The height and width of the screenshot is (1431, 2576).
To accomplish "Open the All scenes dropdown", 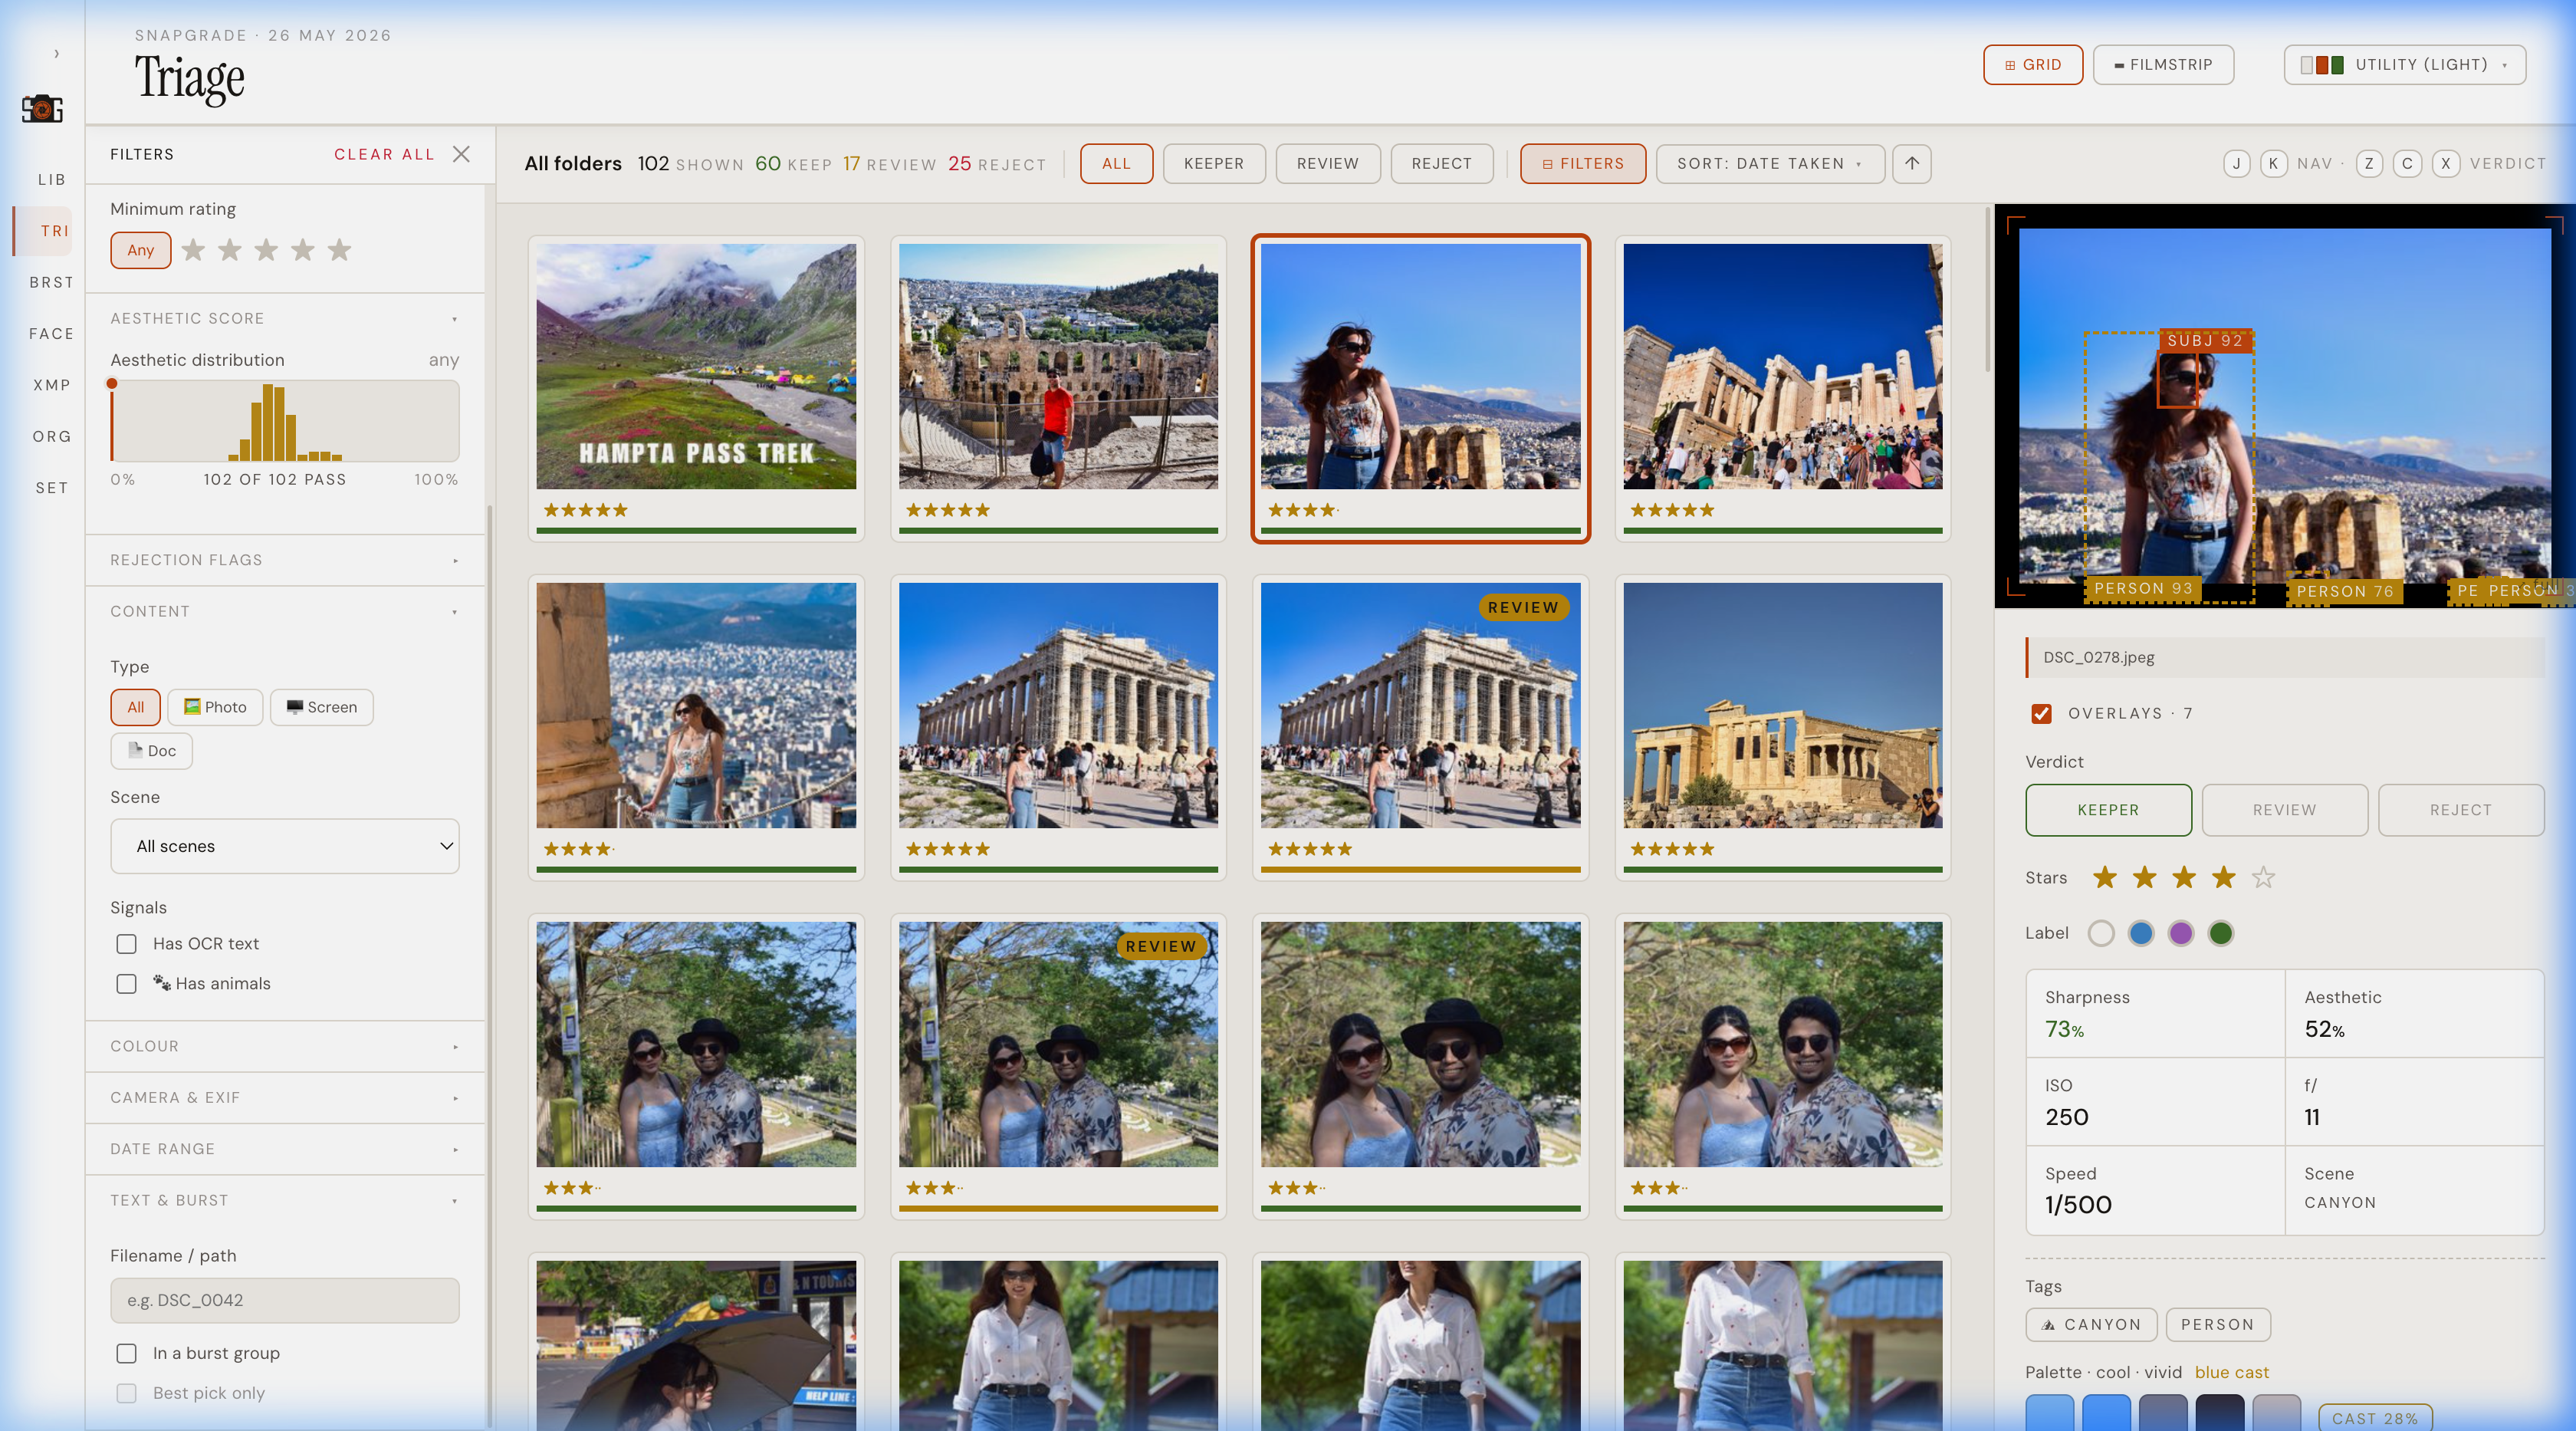I will click(x=285, y=847).
